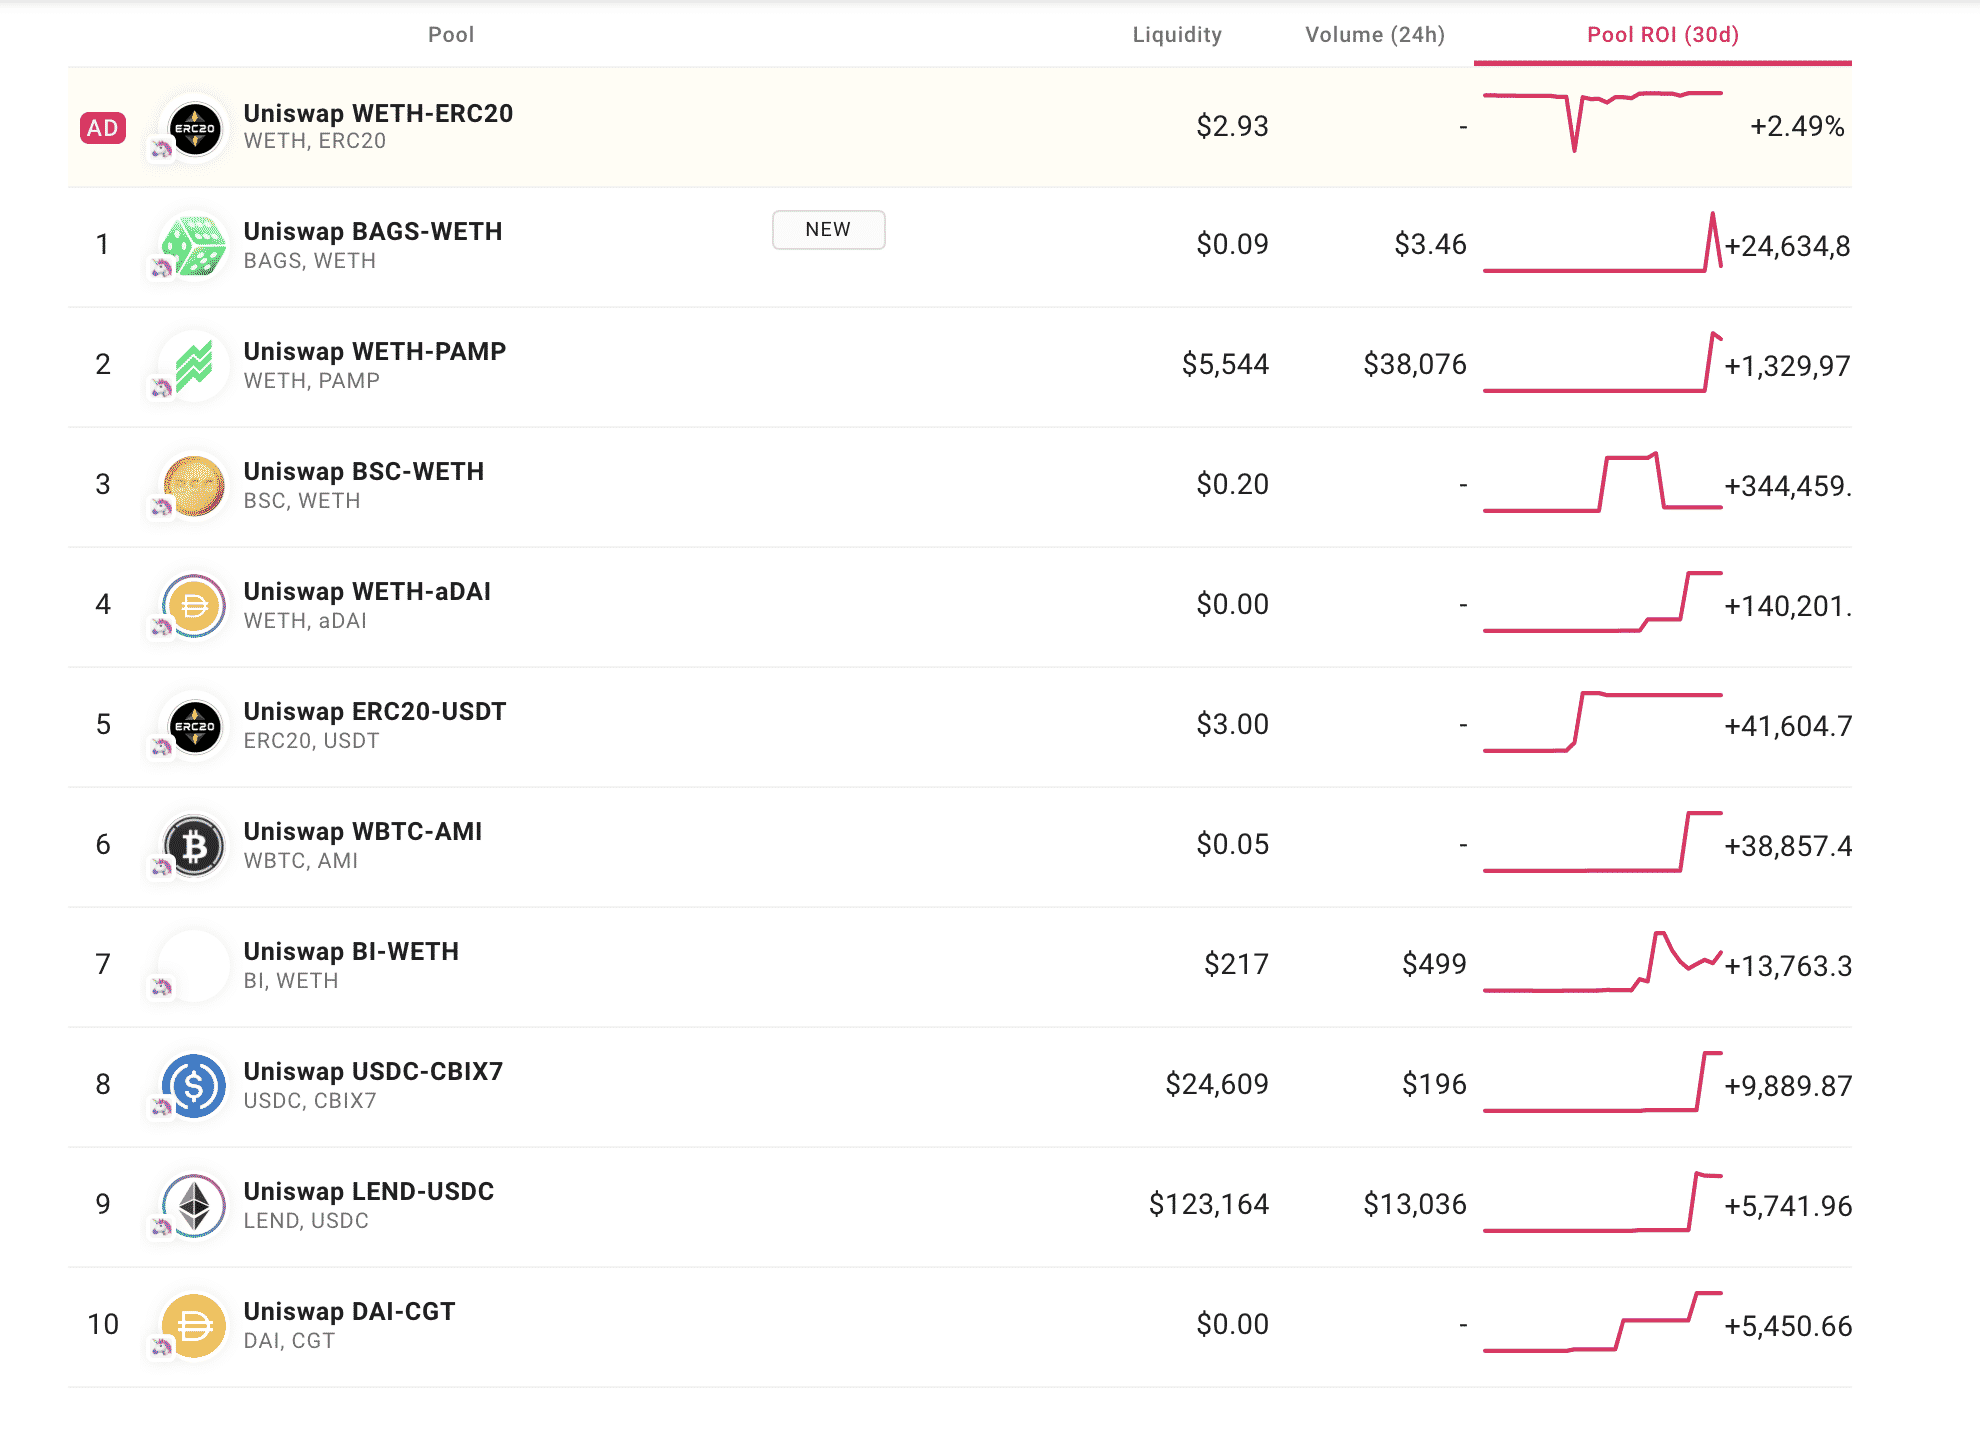Click the +41,604.7 ROI value
1980x1434 pixels.
[1788, 726]
